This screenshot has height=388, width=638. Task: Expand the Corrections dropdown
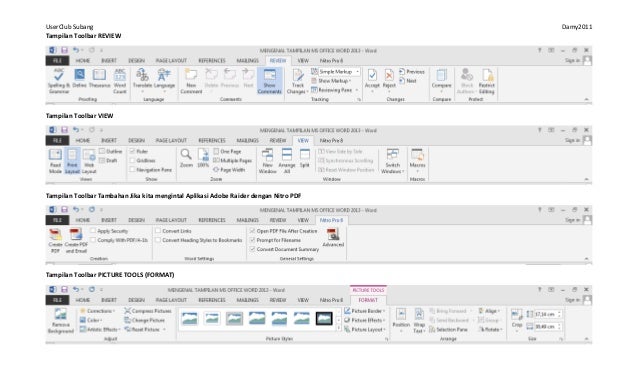pos(97,311)
